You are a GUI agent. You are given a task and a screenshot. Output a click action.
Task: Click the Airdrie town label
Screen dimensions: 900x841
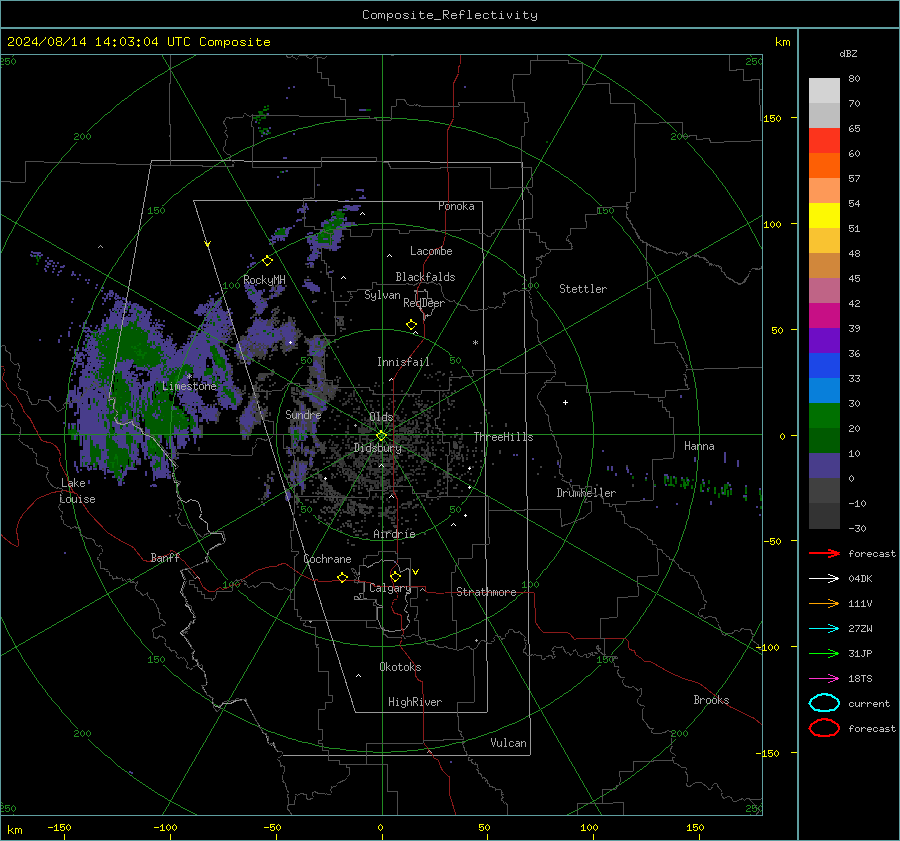394,534
